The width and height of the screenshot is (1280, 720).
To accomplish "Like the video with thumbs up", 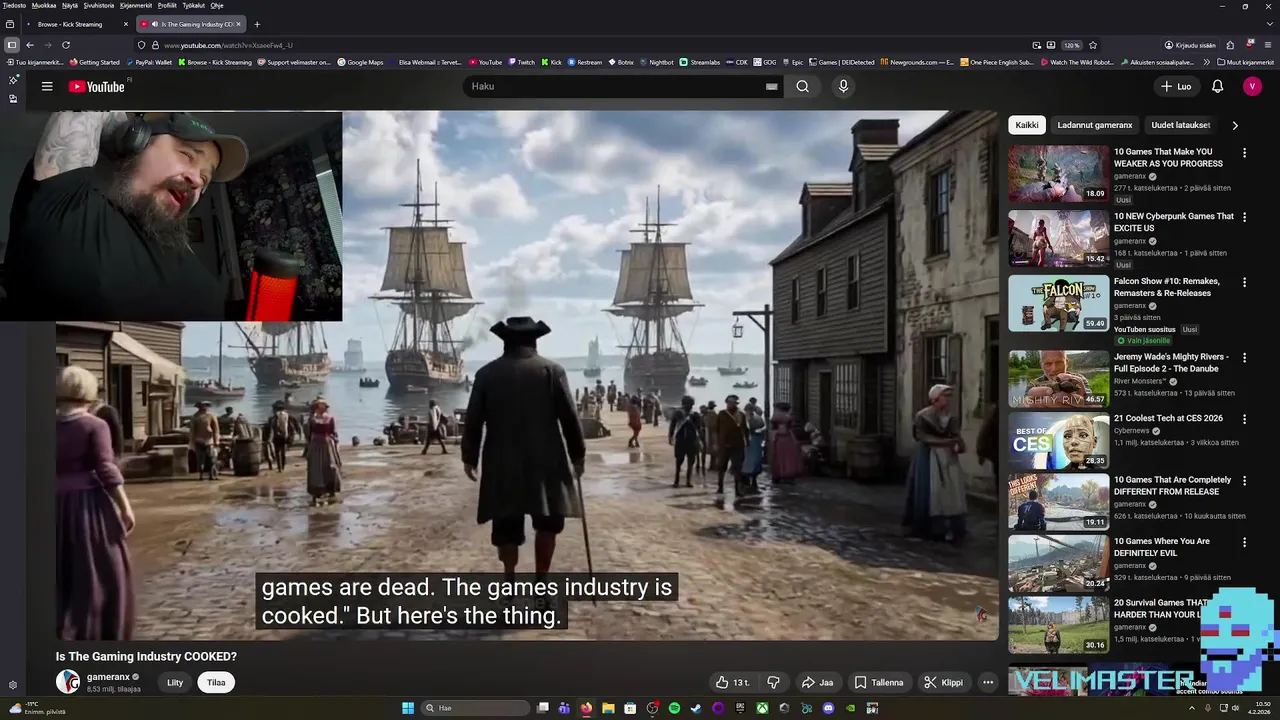I will pos(732,682).
